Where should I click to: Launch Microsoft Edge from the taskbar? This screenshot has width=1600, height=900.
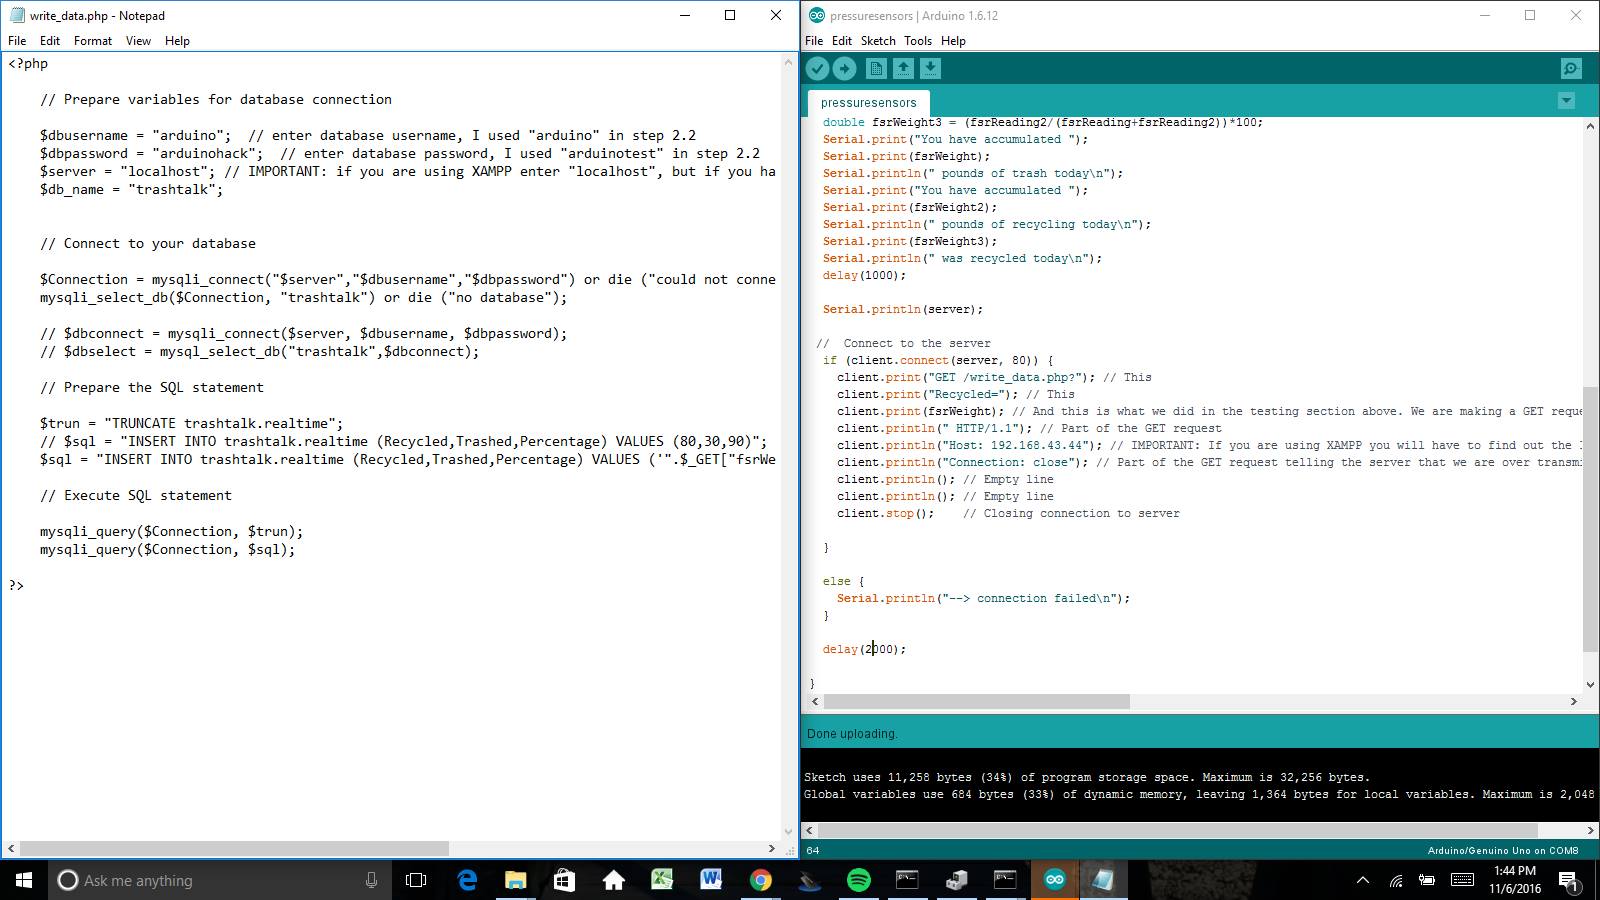click(467, 880)
